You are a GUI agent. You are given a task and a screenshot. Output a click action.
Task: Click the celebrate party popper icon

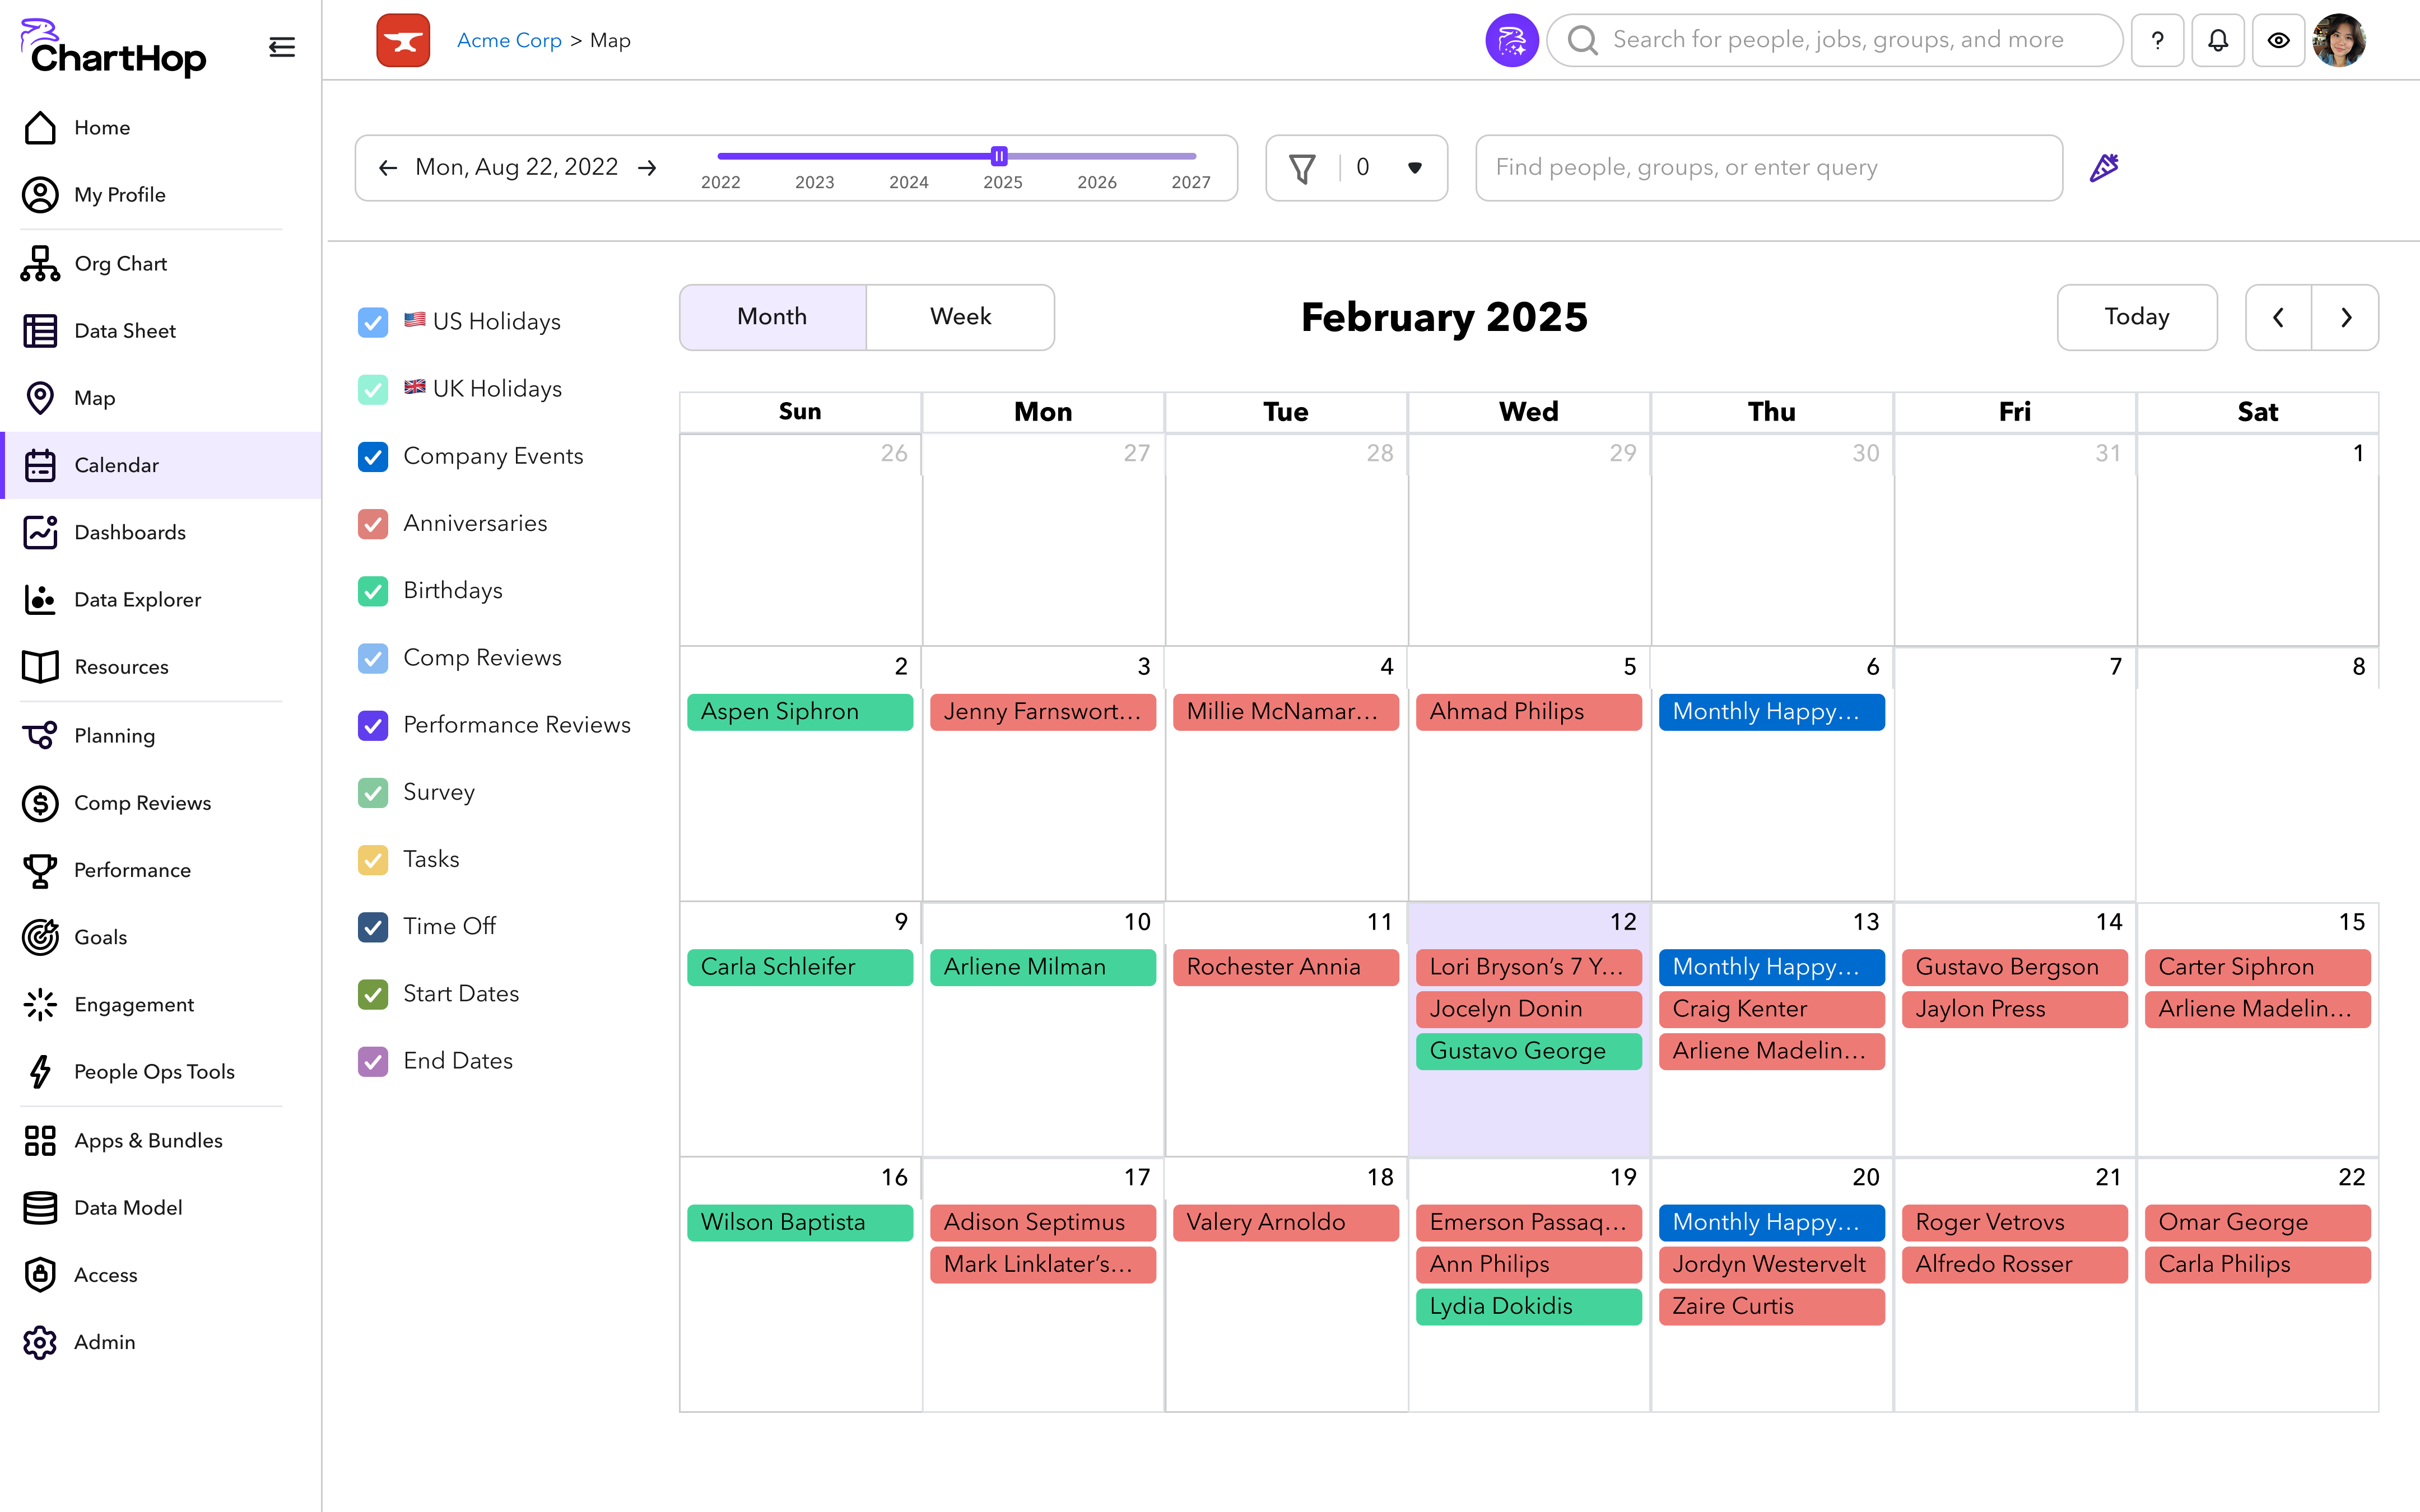tap(2104, 167)
